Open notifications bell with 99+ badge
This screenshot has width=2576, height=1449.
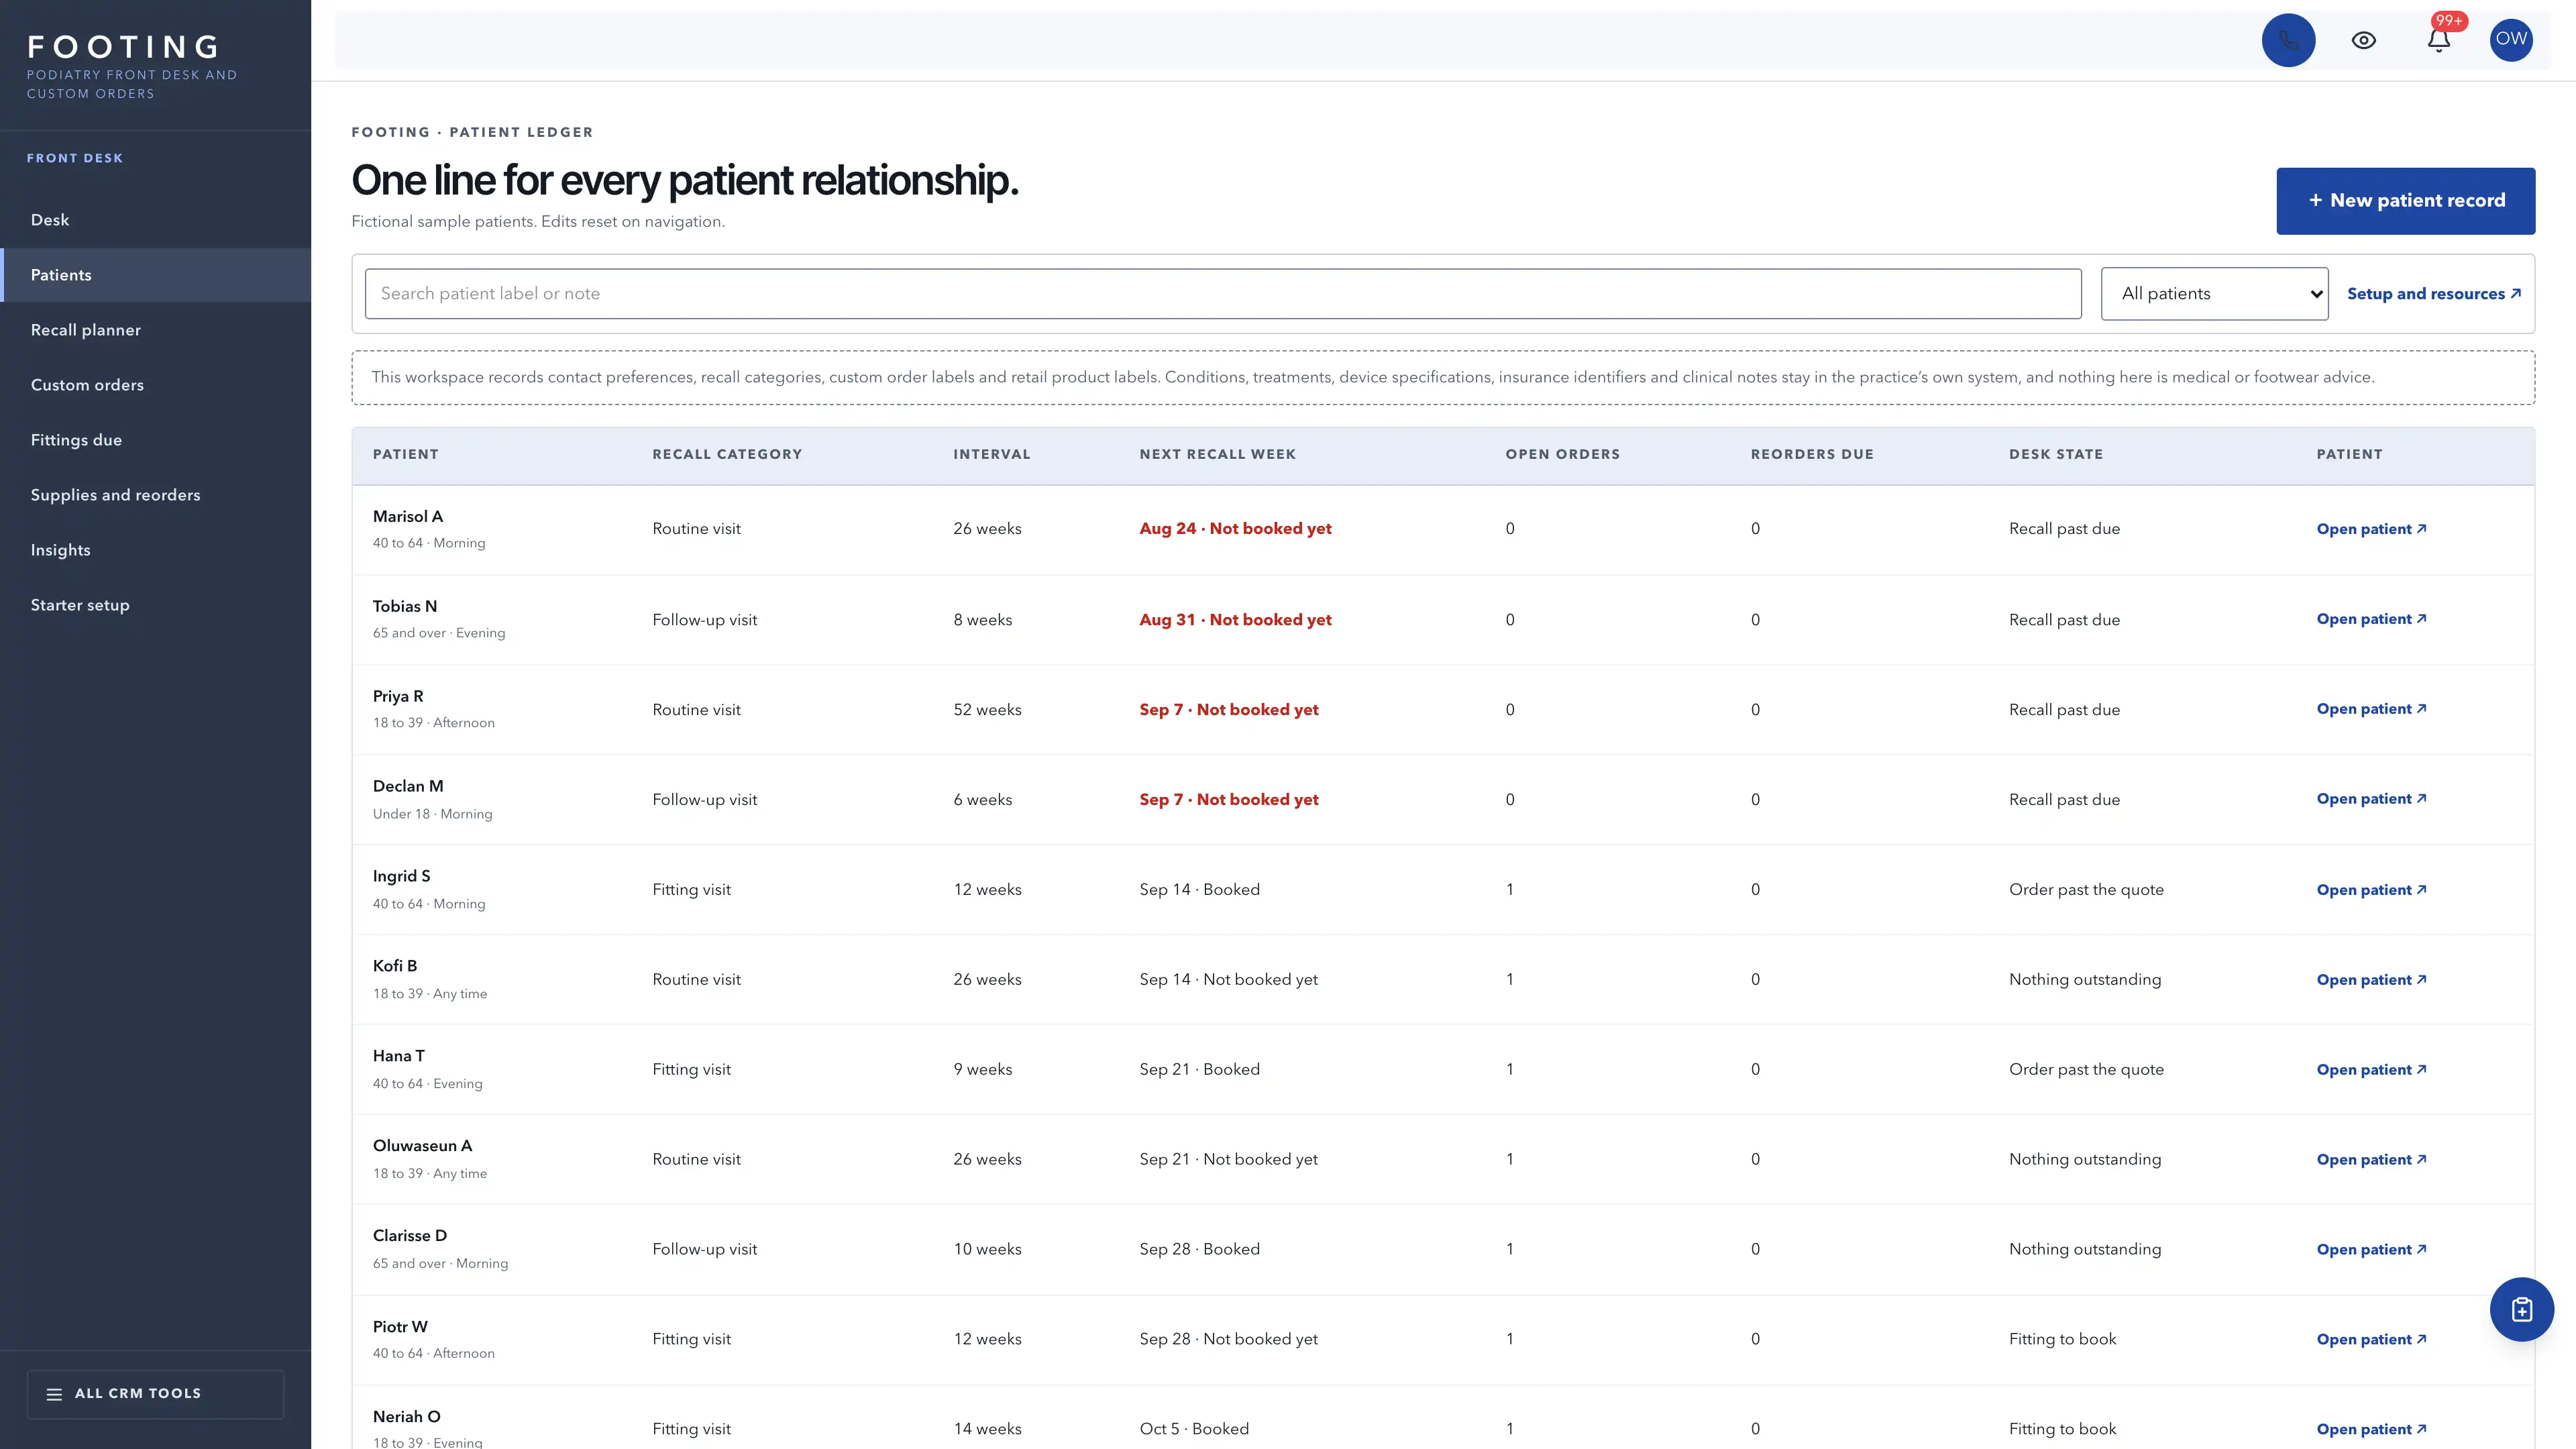pyautogui.click(x=2439, y=40)
